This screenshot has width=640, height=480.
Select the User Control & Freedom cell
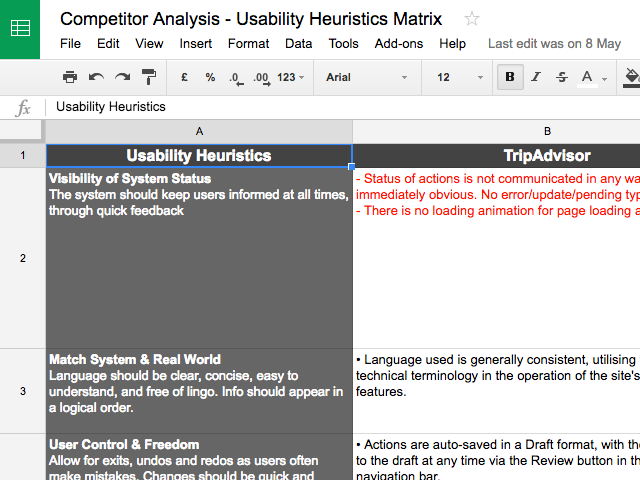(199, 457)
